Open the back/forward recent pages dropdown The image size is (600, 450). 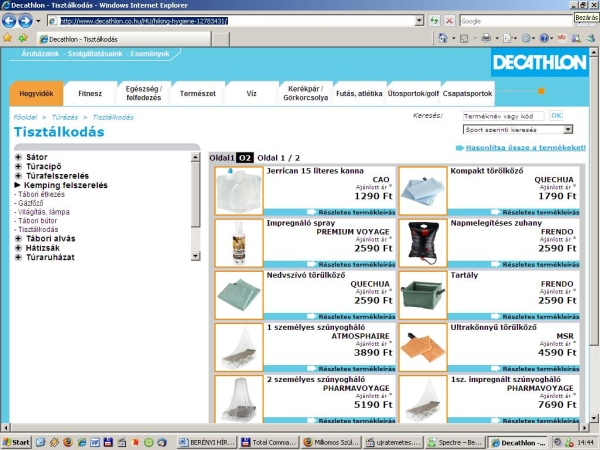(x=38, y=21)
